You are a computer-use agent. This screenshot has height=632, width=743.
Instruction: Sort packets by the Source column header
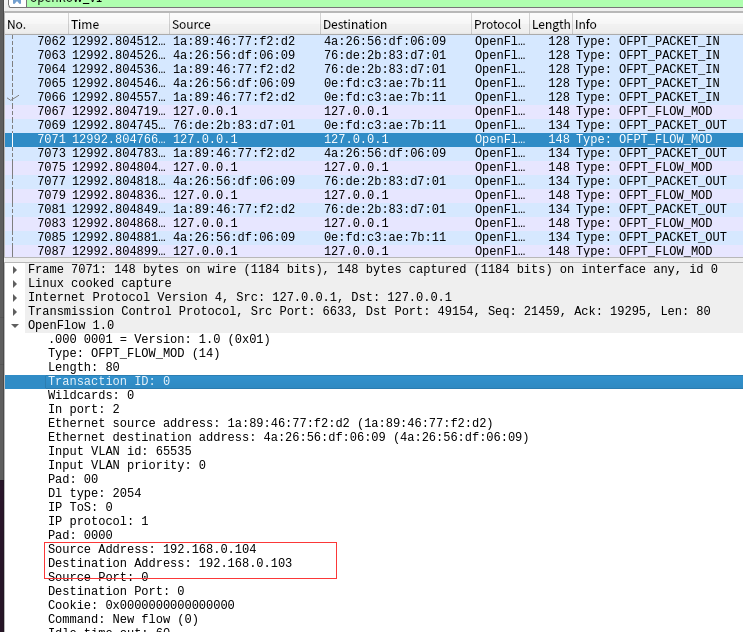tap(245, 25)
